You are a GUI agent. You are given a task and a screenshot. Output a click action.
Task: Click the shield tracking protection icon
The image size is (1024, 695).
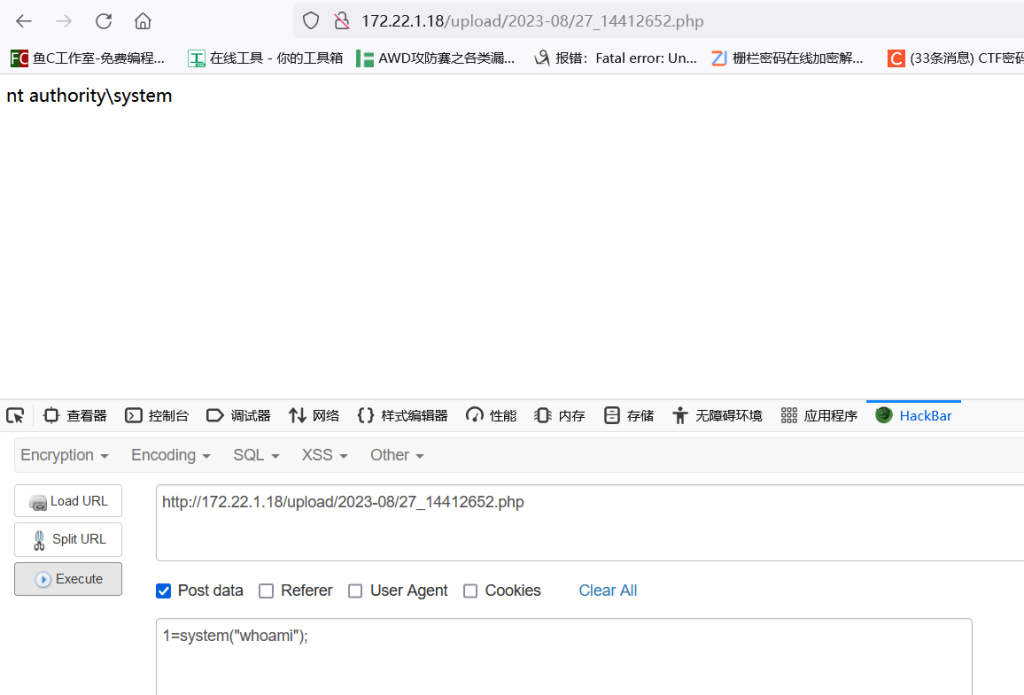(311, 21)
